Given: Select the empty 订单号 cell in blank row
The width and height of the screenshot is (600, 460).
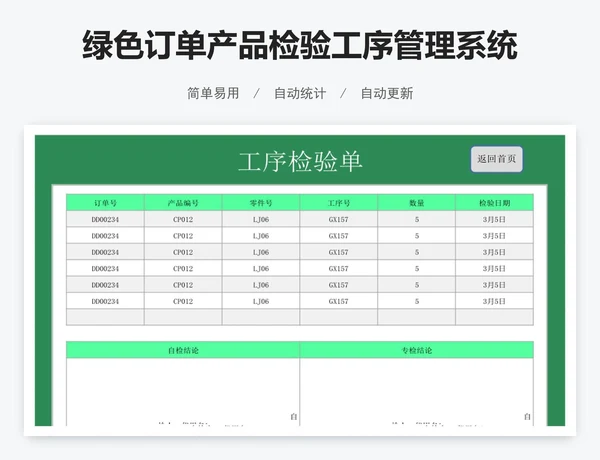Looking at the screenshot, I should (105, 317).
